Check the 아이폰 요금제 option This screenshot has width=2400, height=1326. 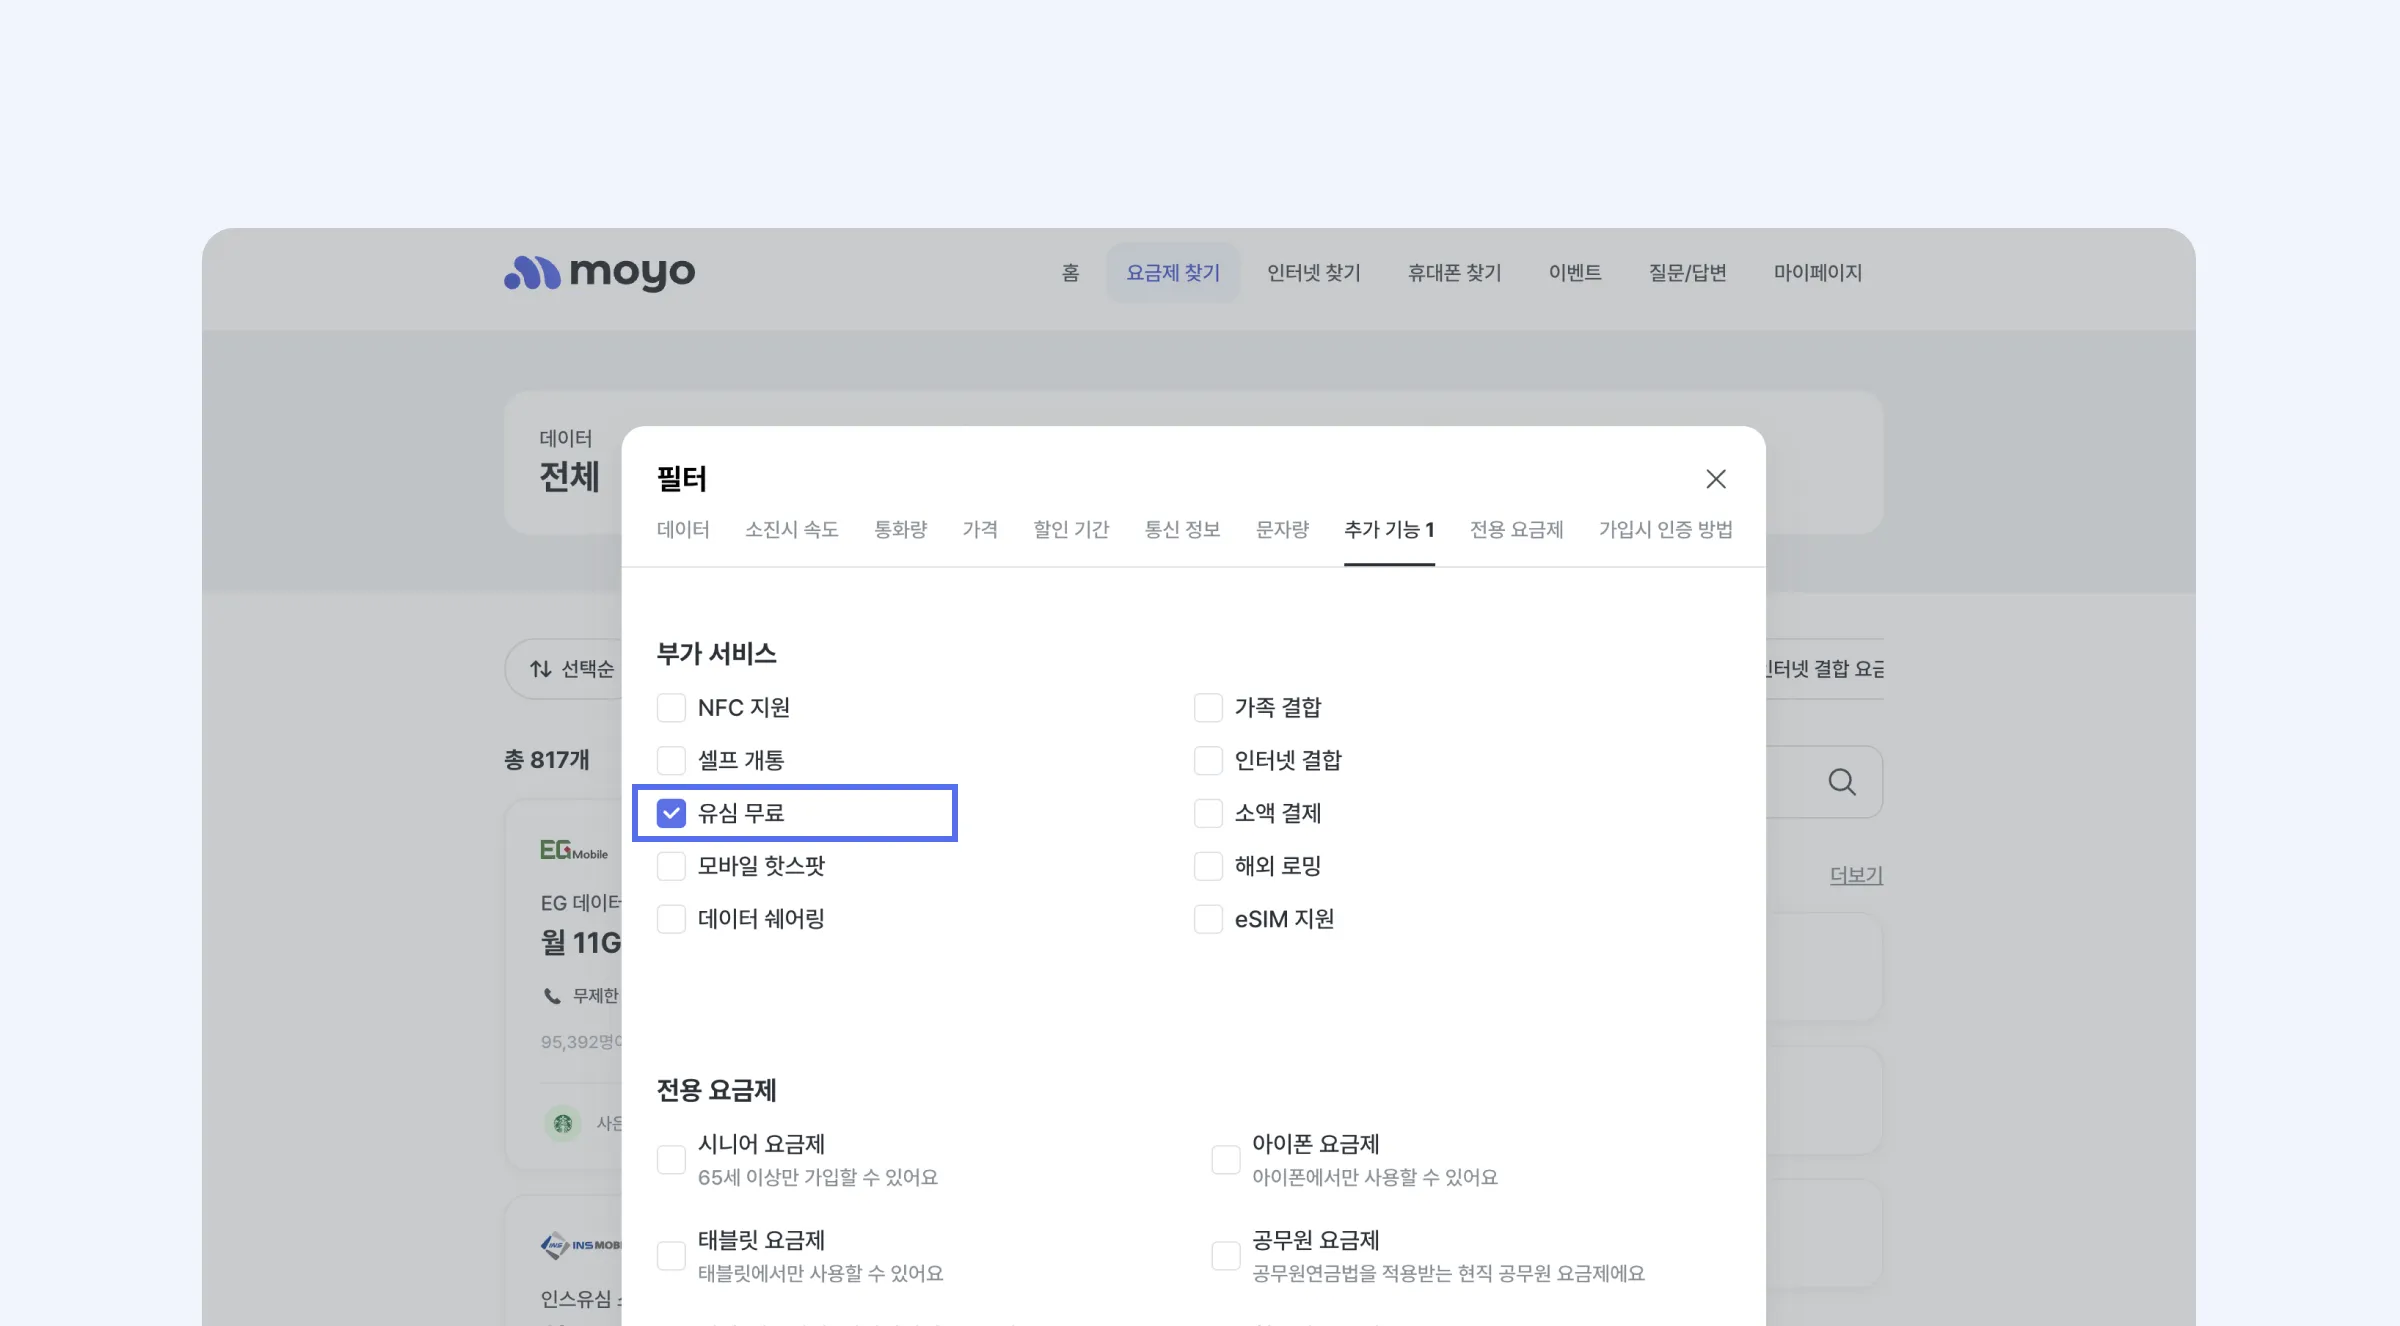pos(1225,1160)
